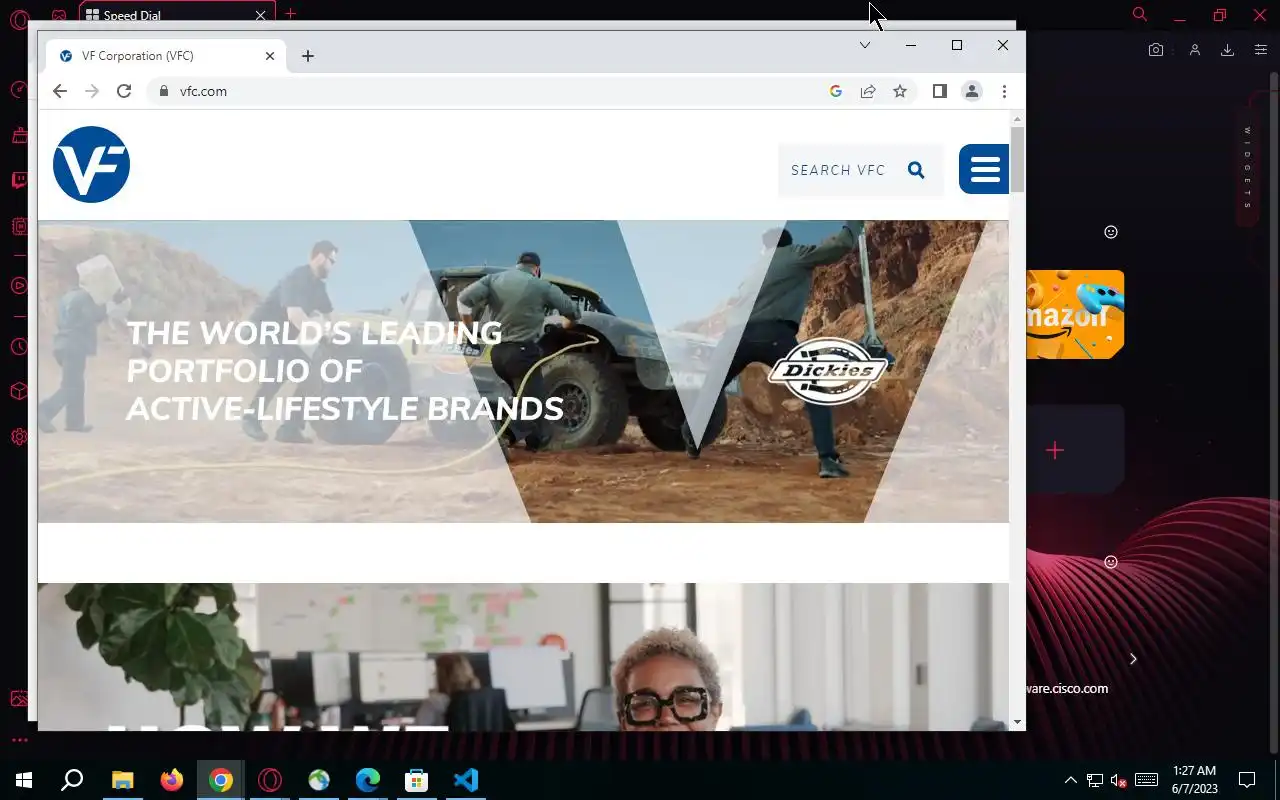Viewport: 1280px width, 800px height.
Task: Click the lock icon beside vfc.com
Action: [165, 91]
